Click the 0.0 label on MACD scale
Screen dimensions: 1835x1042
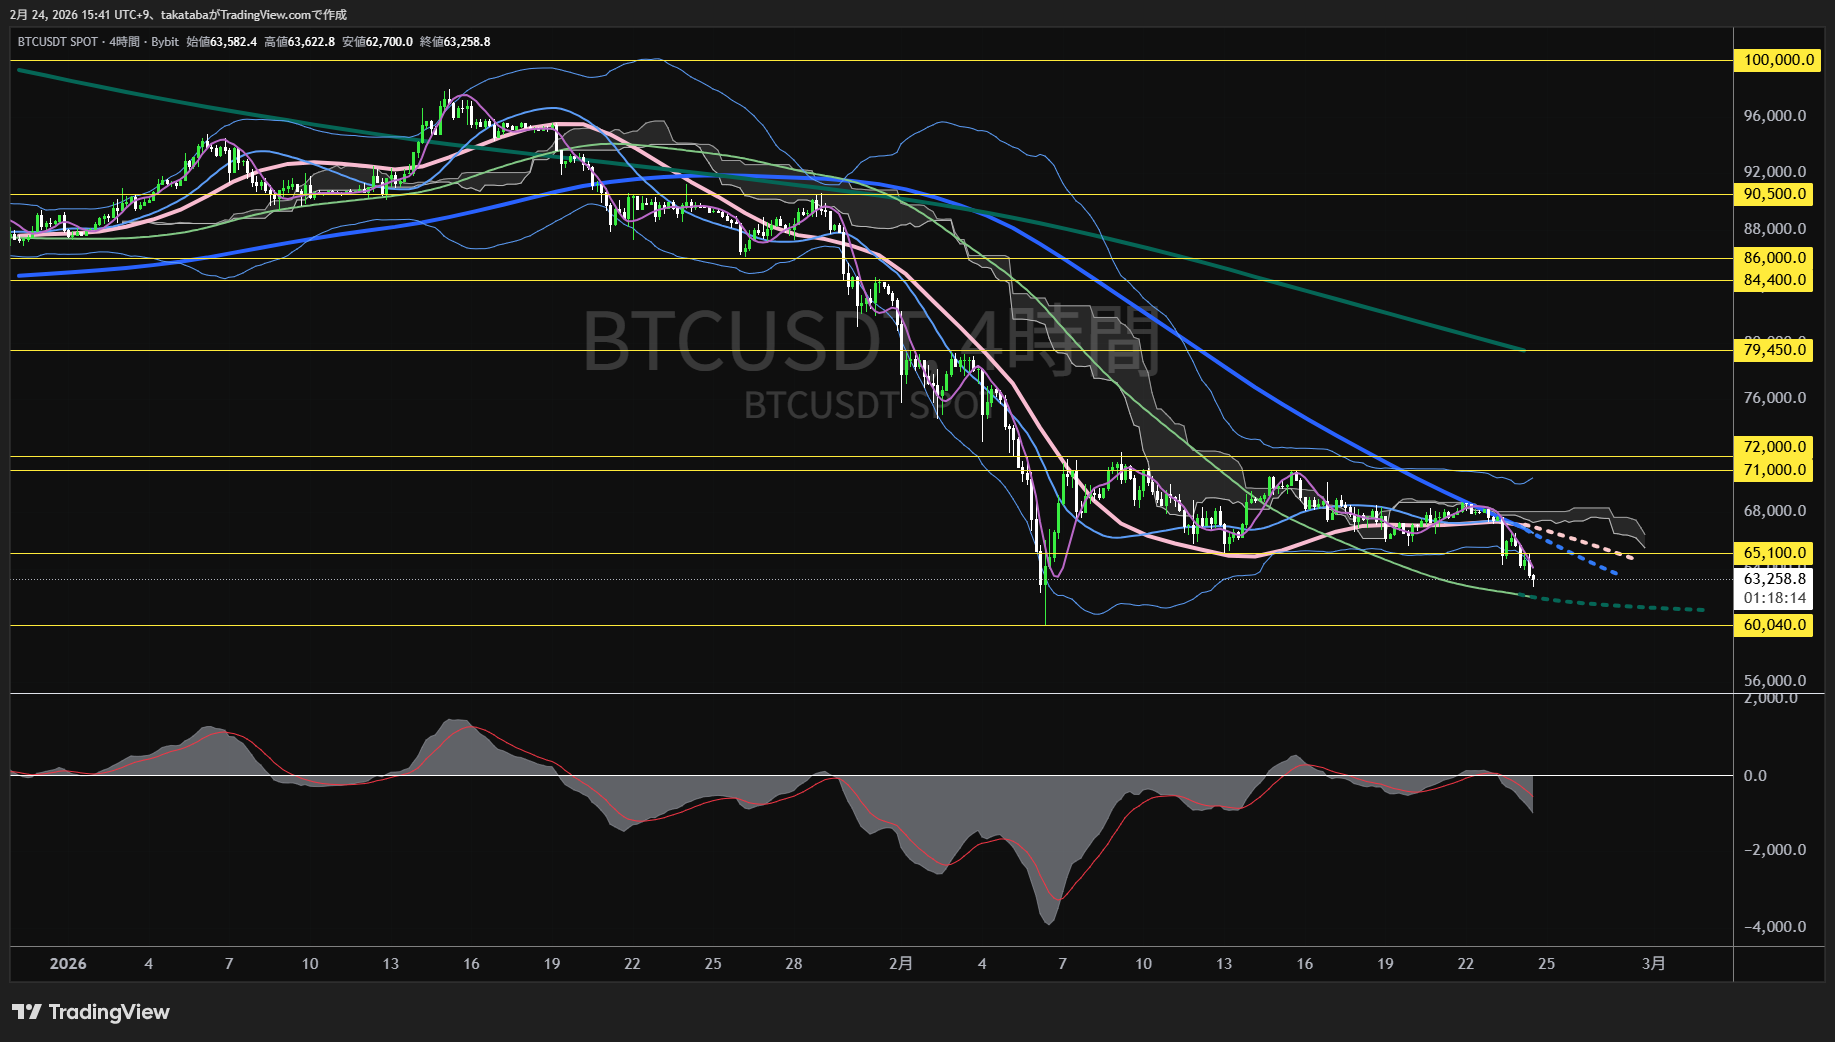click(x=1755, y=776)
